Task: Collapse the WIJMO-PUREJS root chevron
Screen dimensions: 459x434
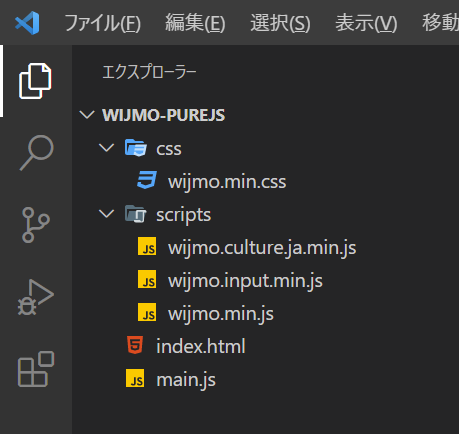Action: click(x=87, y=115)
